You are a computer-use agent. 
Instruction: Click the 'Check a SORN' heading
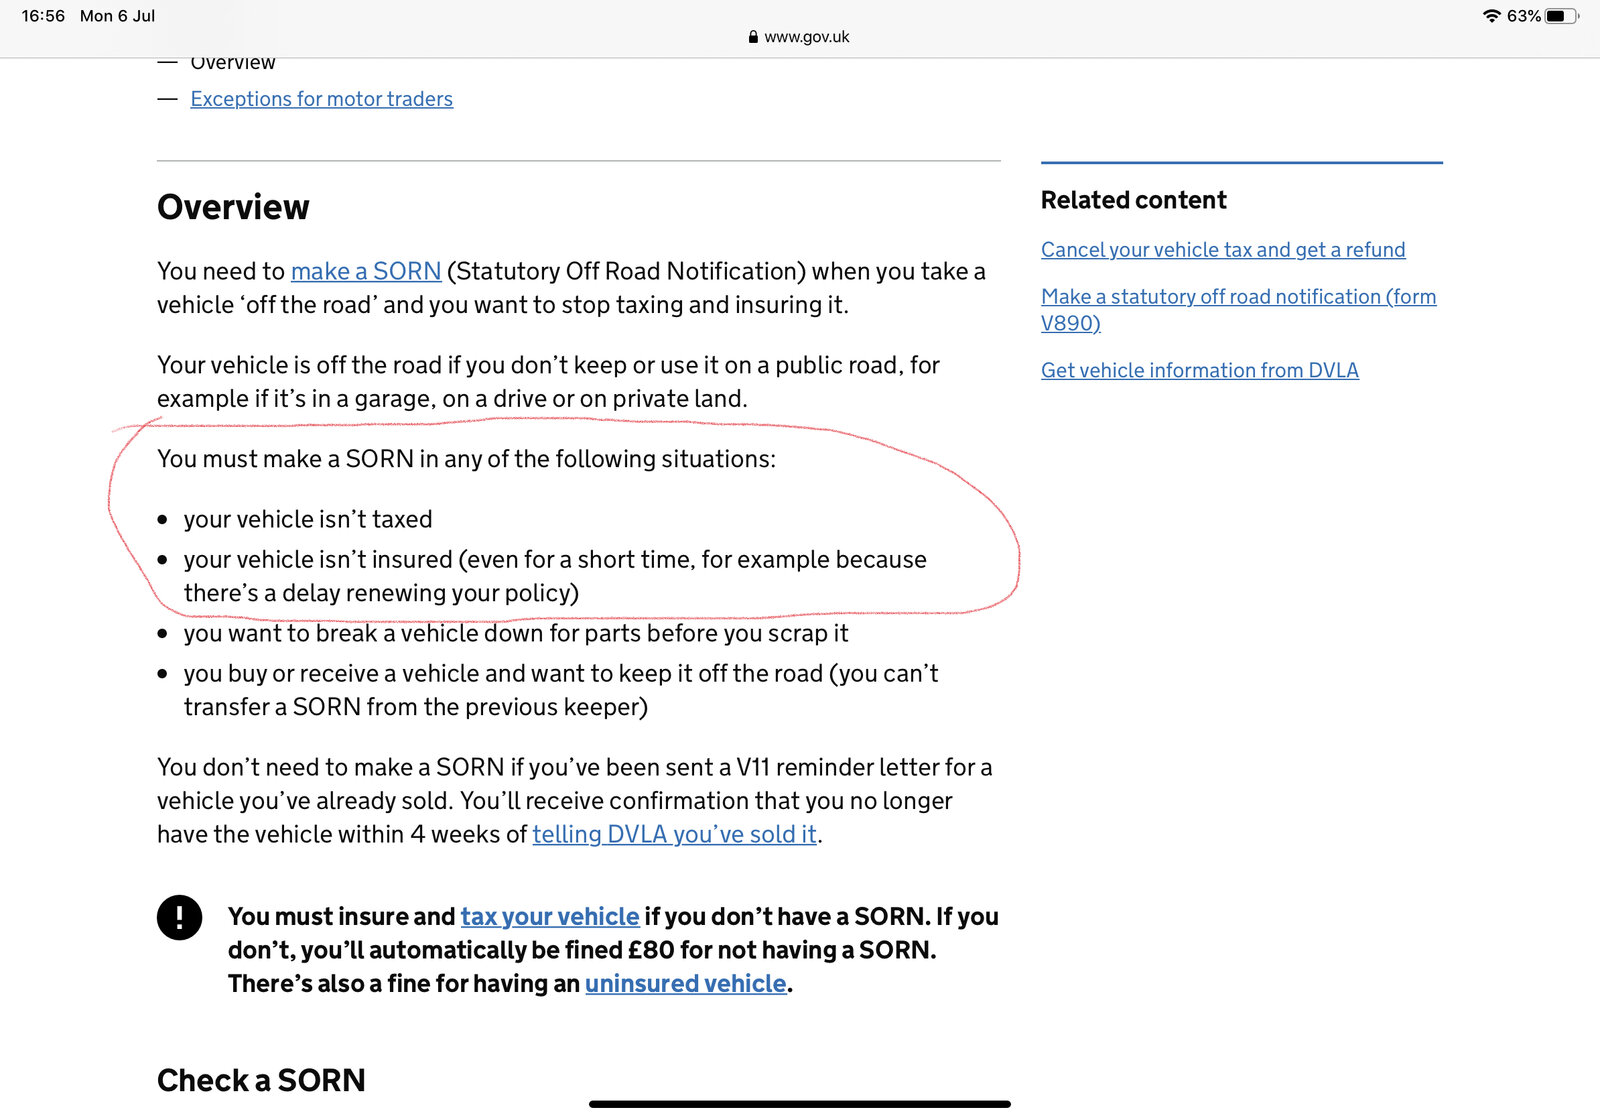pyautogui.click(x=261, y=1080)
